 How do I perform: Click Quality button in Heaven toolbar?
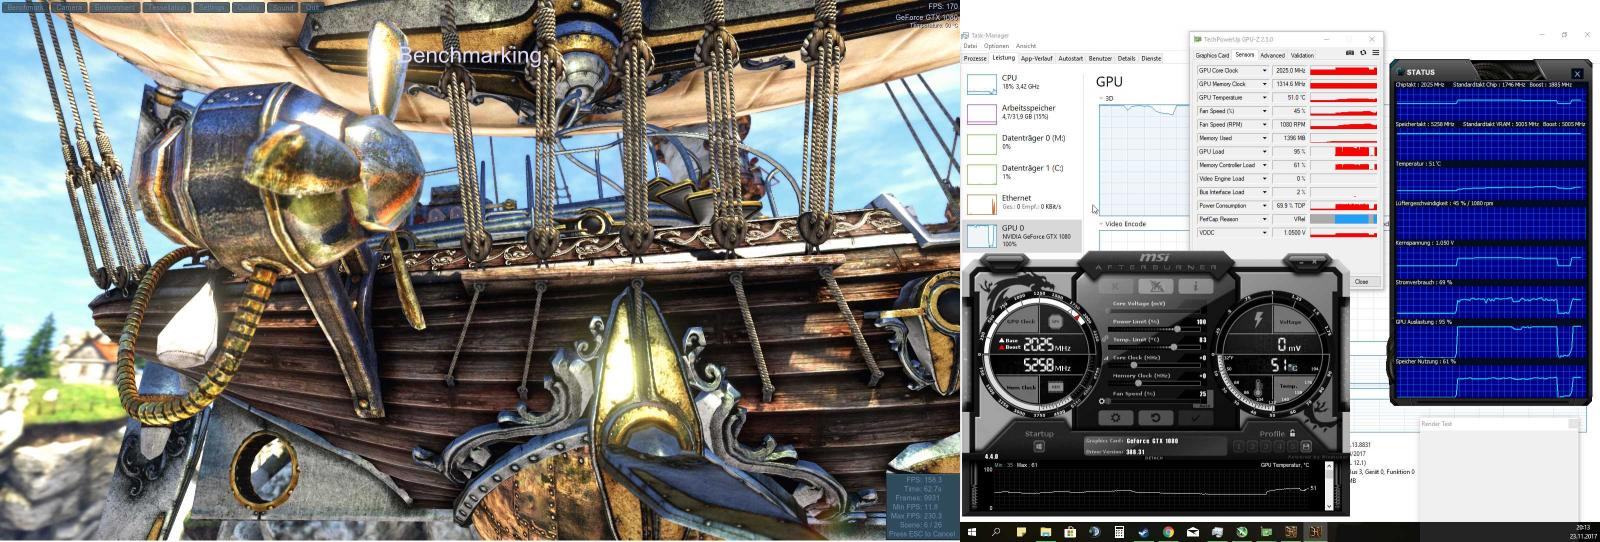tap(249, 7)
